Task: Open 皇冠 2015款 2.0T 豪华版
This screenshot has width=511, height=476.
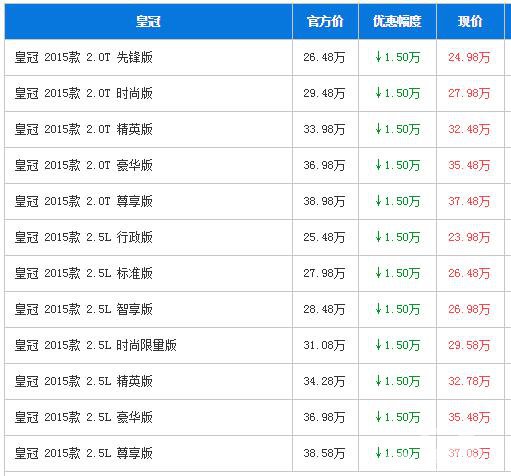Action: [x=83, y=165]
